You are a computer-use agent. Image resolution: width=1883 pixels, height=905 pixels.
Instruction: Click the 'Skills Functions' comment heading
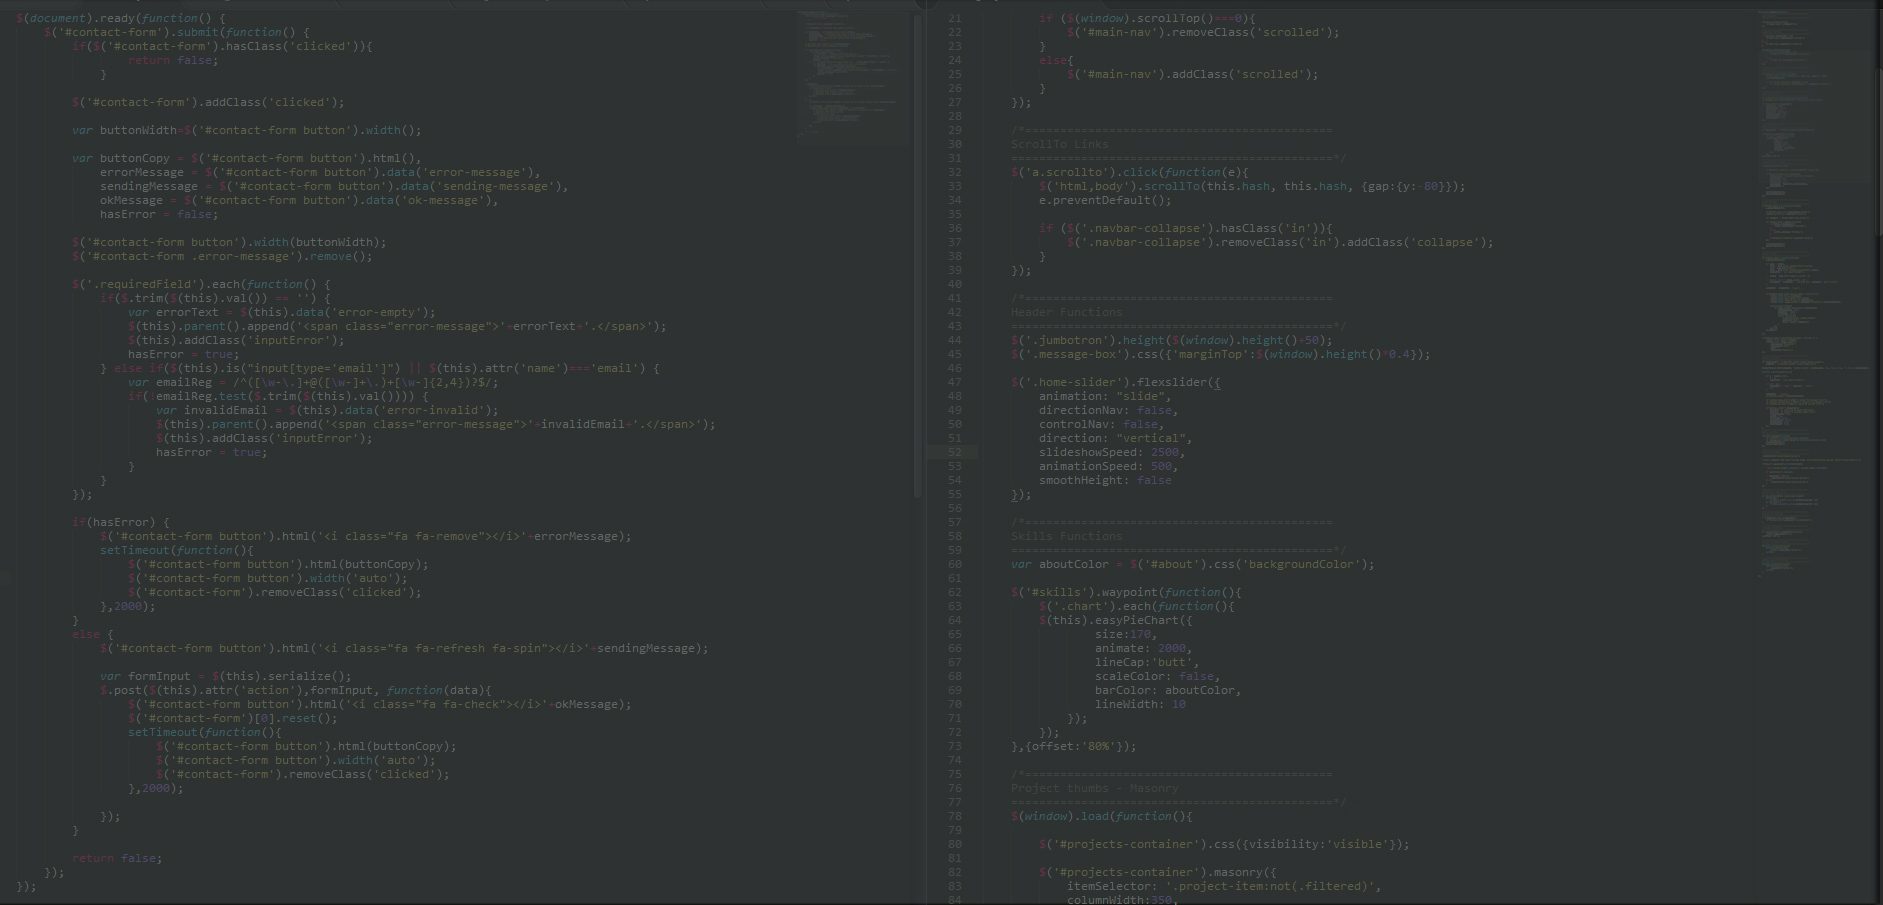[x=1066, y=536]
